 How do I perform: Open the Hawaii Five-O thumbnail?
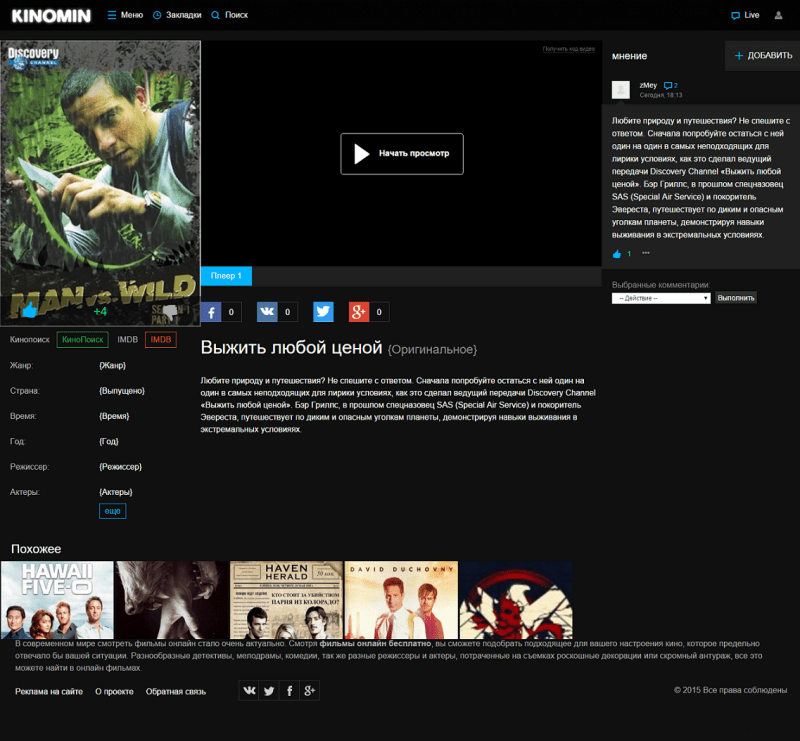point(57,600)
